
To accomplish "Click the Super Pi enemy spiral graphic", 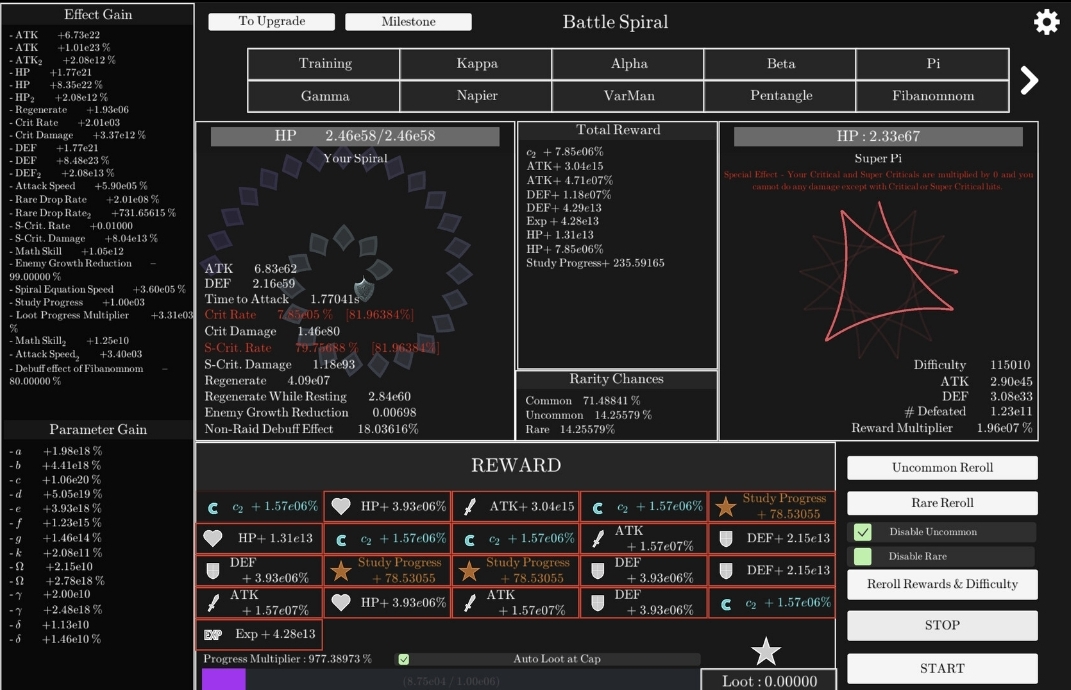I will click(x=878, y=280).
